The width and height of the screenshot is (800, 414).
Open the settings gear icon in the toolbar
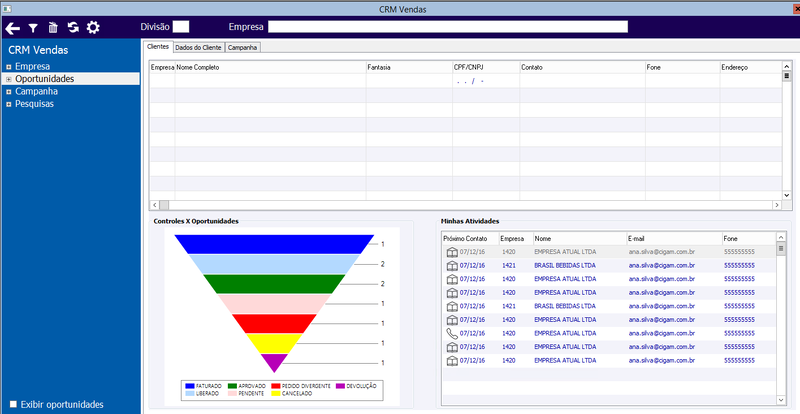click(93, 28)
